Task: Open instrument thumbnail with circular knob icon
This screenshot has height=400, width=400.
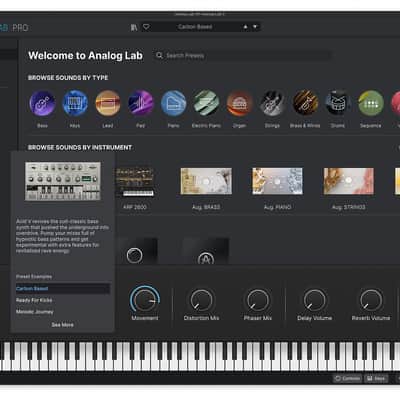Action: pyautogui.click(x=135, y=252)
